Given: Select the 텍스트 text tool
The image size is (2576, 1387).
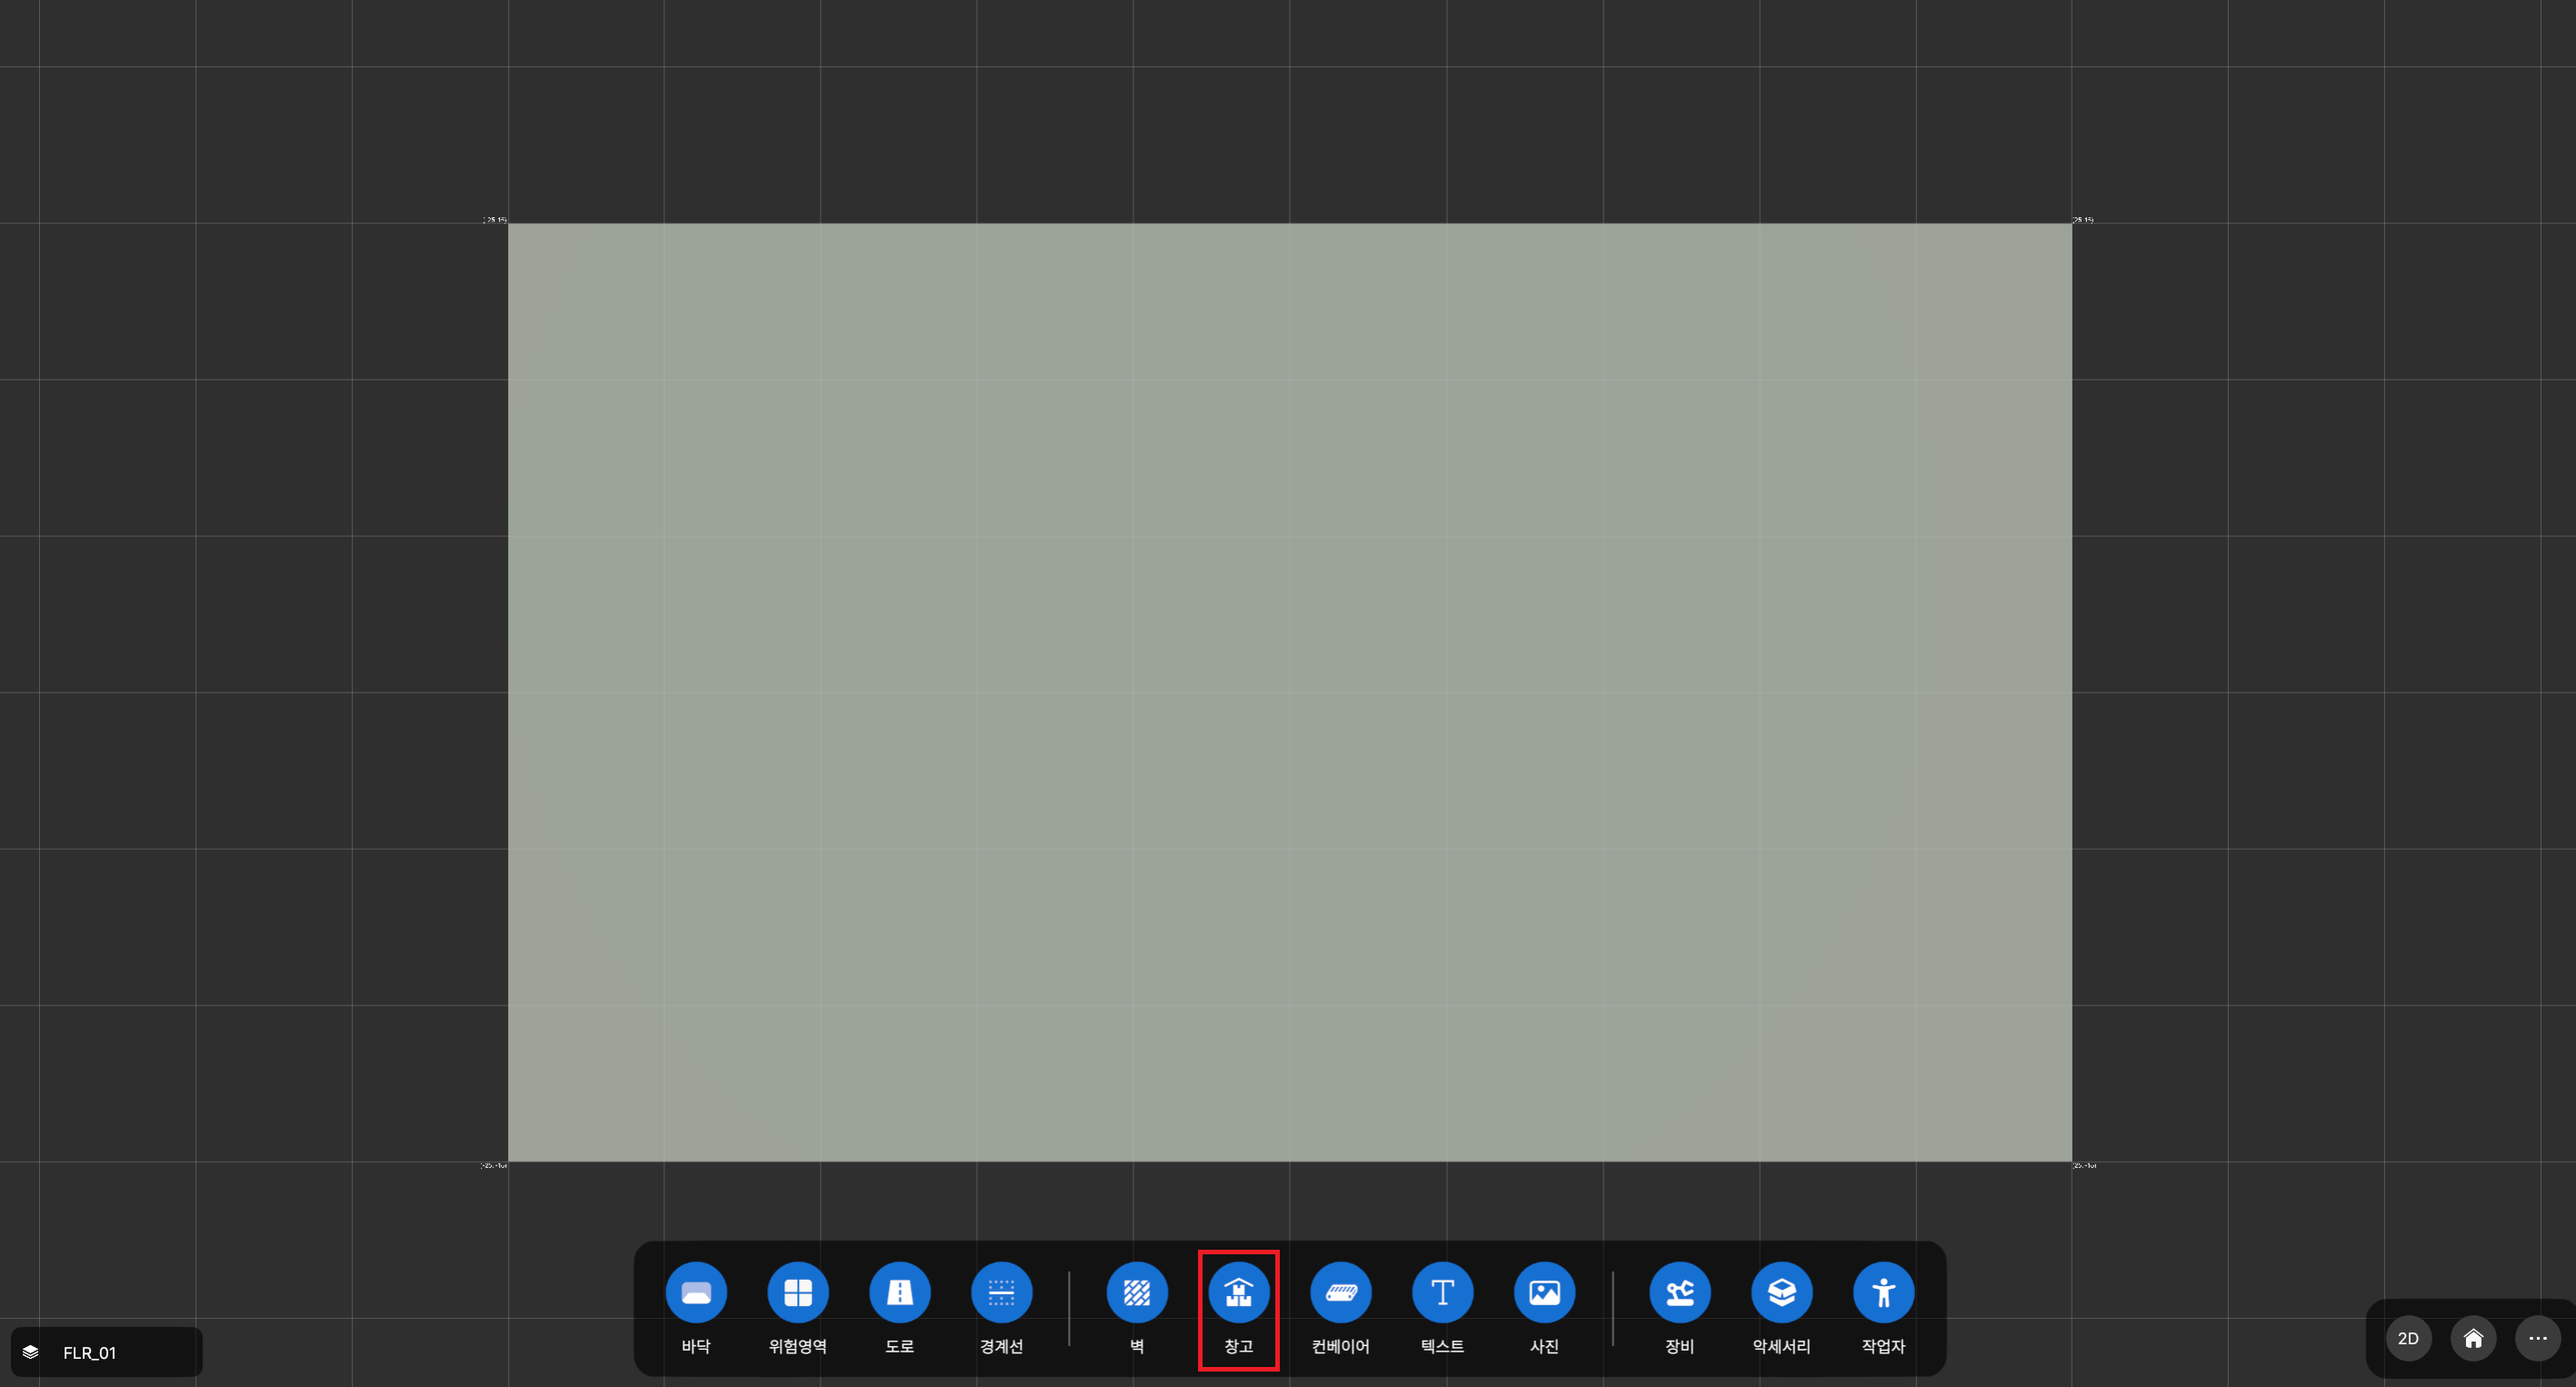Looking at the screenshot, I should tap(1442, 1291).
